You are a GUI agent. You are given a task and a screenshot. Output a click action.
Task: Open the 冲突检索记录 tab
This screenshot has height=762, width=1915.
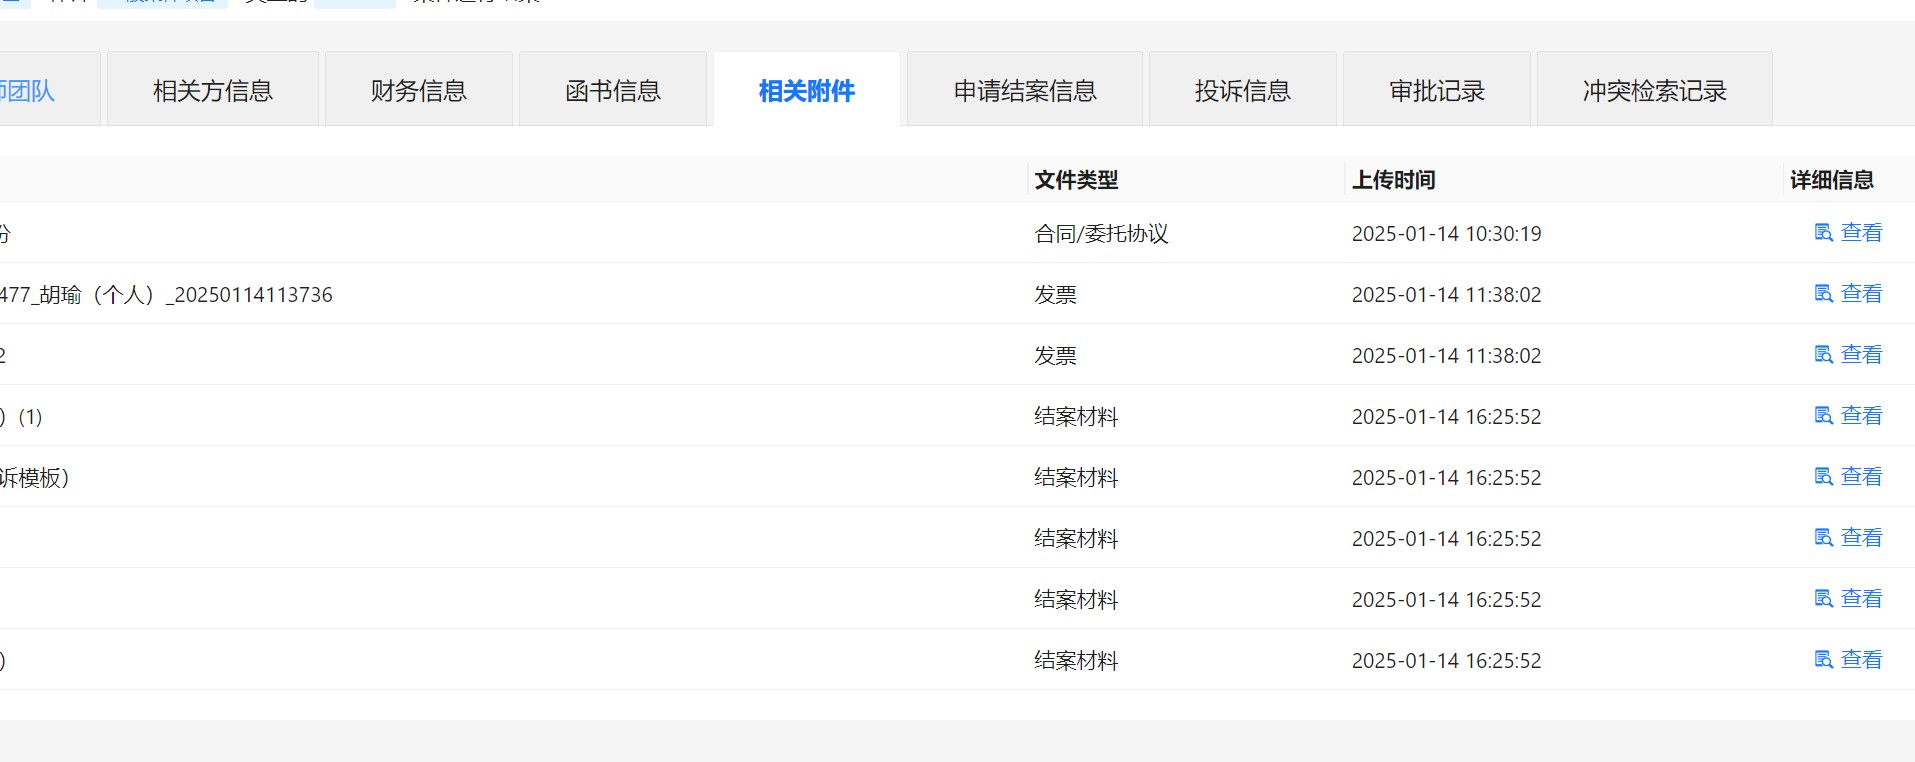point(1654,91)
